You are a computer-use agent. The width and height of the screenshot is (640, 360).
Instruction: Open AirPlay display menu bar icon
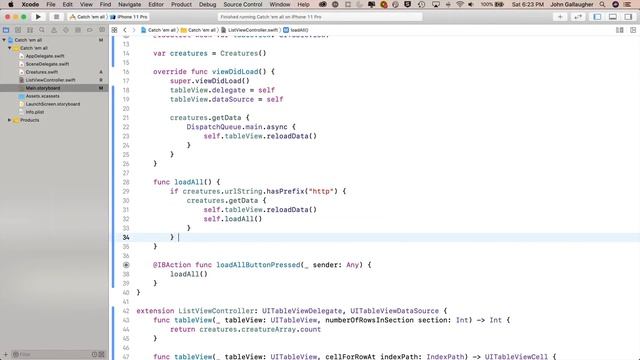point(436,4)
